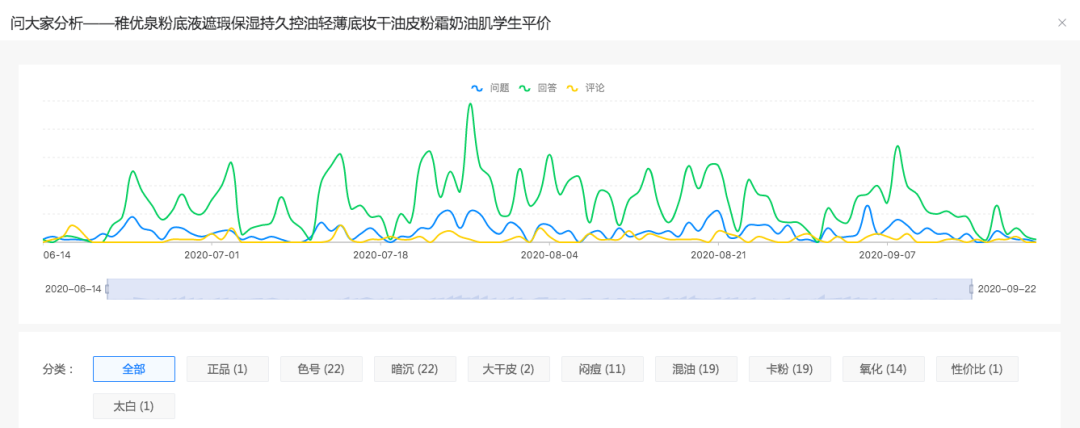Screen dimensions: 1080x428
Task: Toggle the 评论 legend series
Action: (x=585, y=88)
